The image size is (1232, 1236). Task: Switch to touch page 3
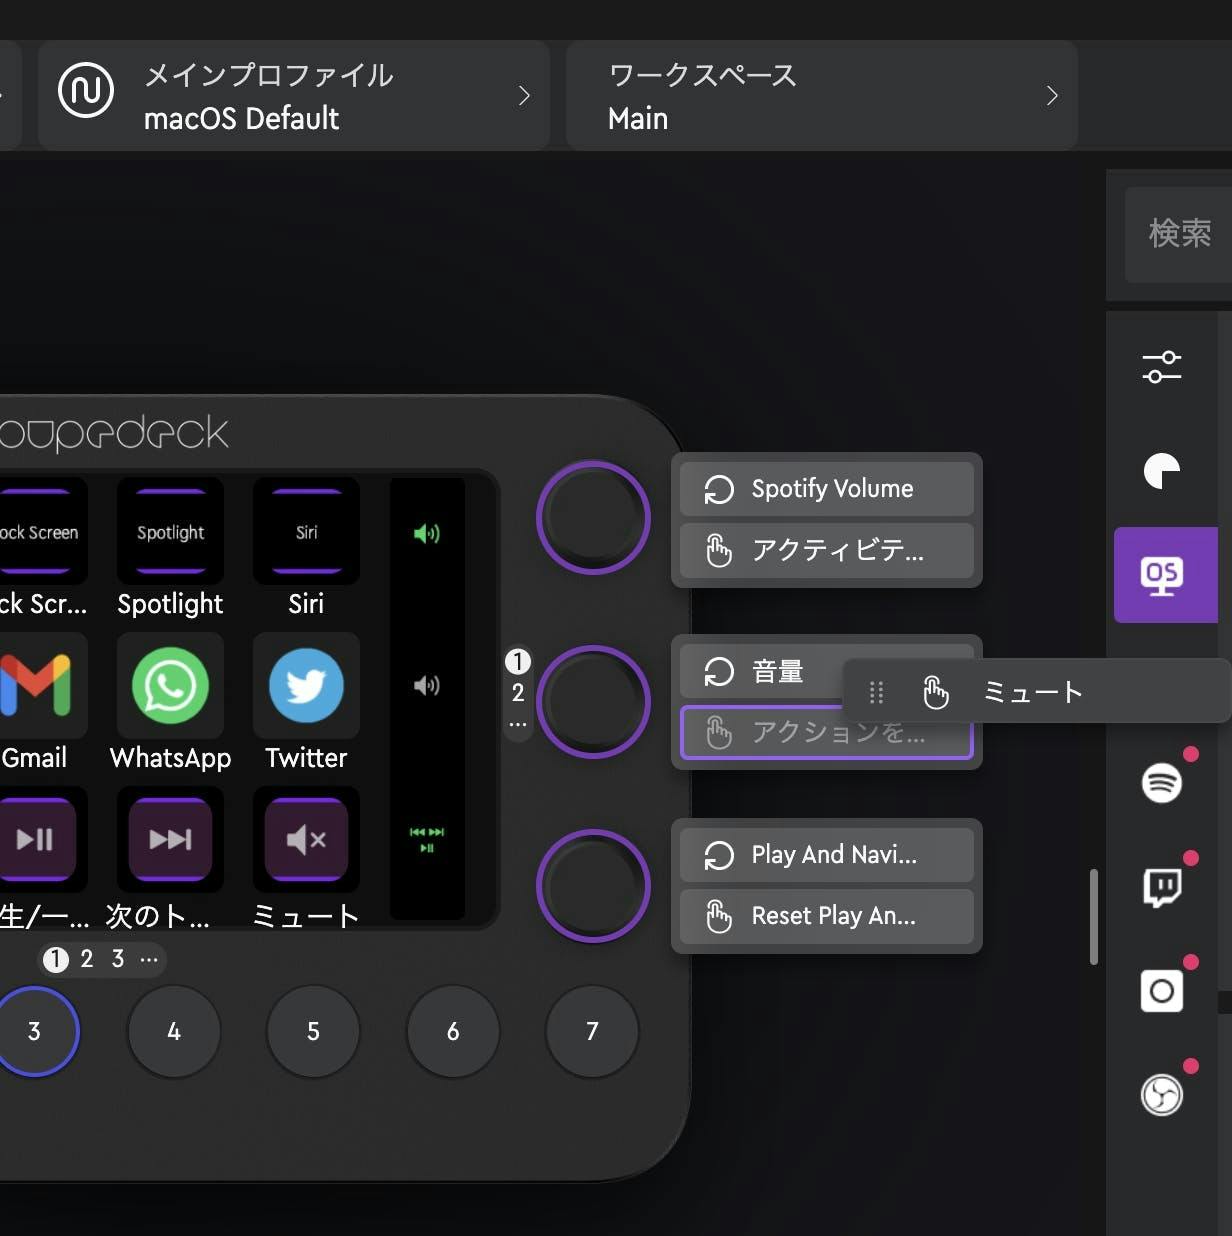[x=118, y=960]
